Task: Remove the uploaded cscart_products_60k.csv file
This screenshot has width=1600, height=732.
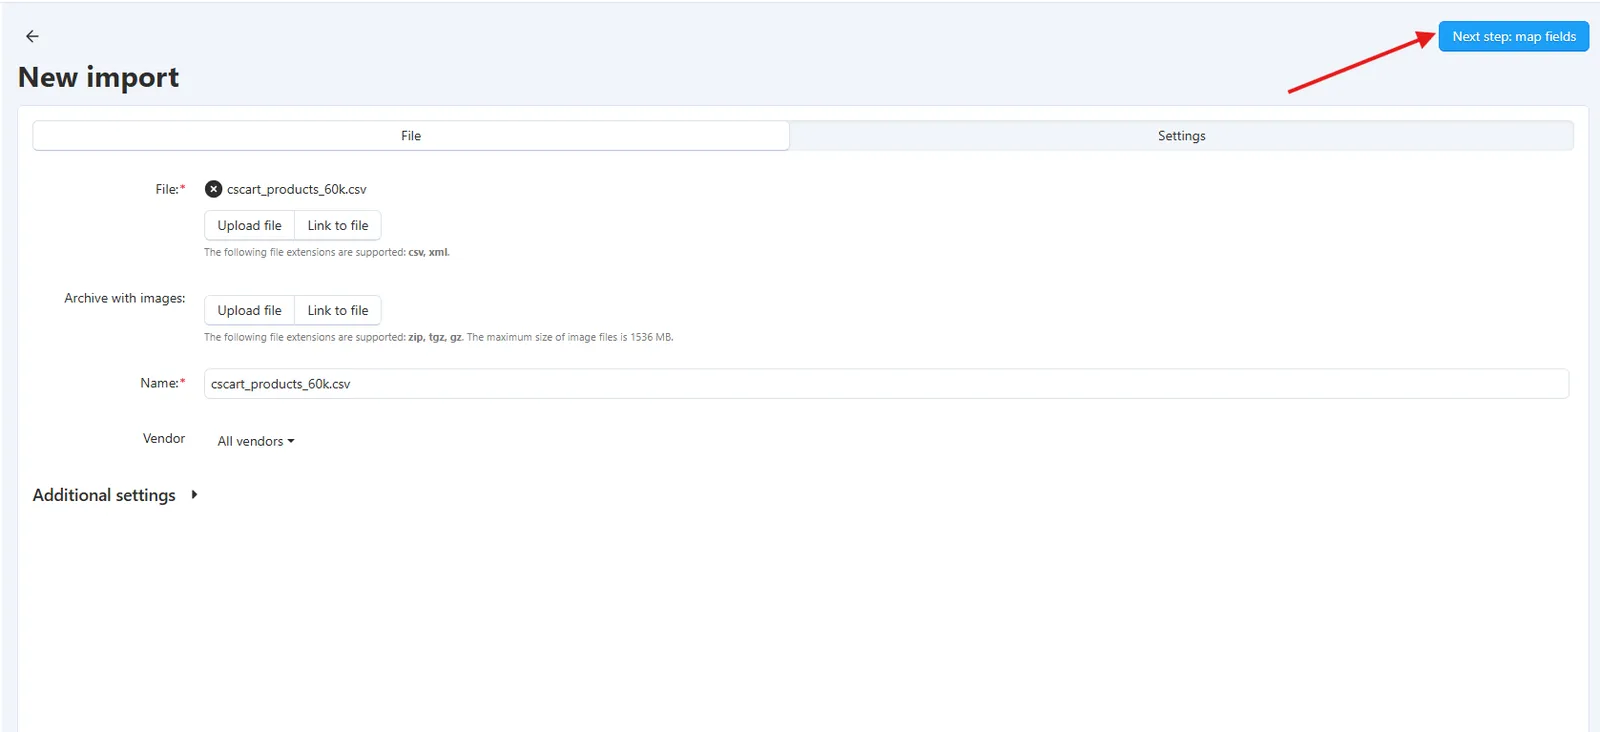Action: click(x=213, y=189)
